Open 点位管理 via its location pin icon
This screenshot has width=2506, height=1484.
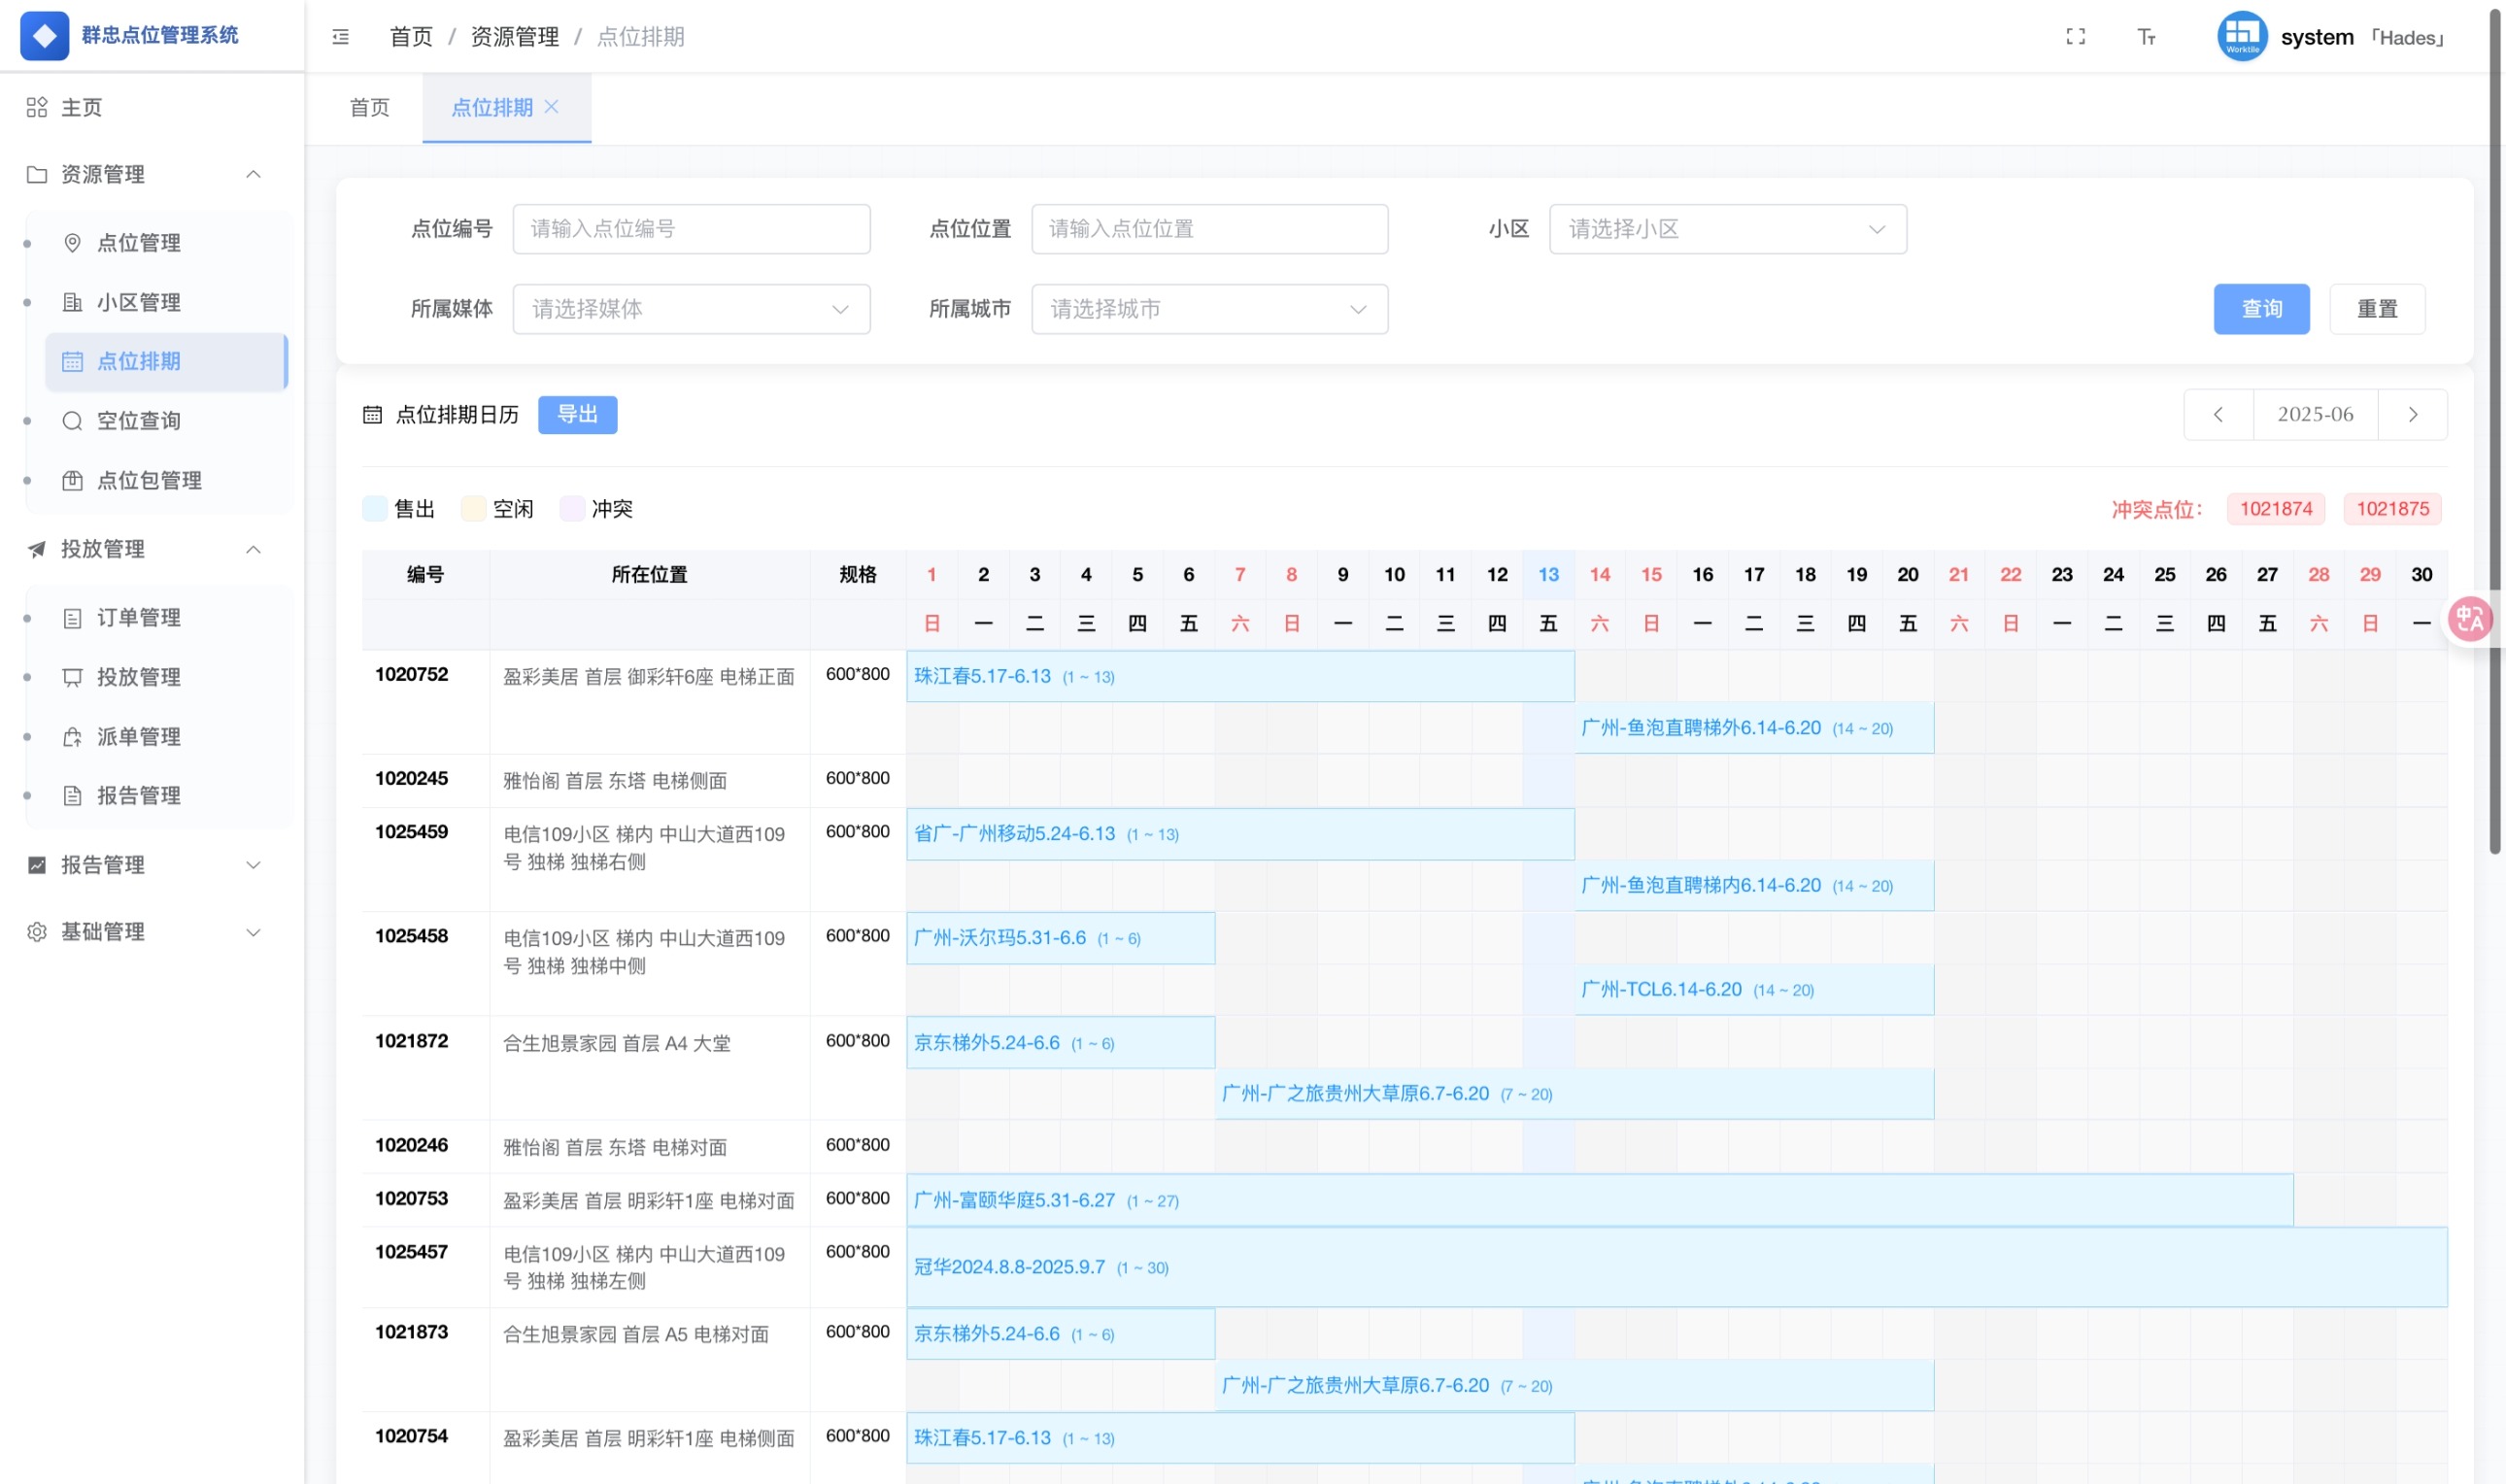tap(71, 242)
